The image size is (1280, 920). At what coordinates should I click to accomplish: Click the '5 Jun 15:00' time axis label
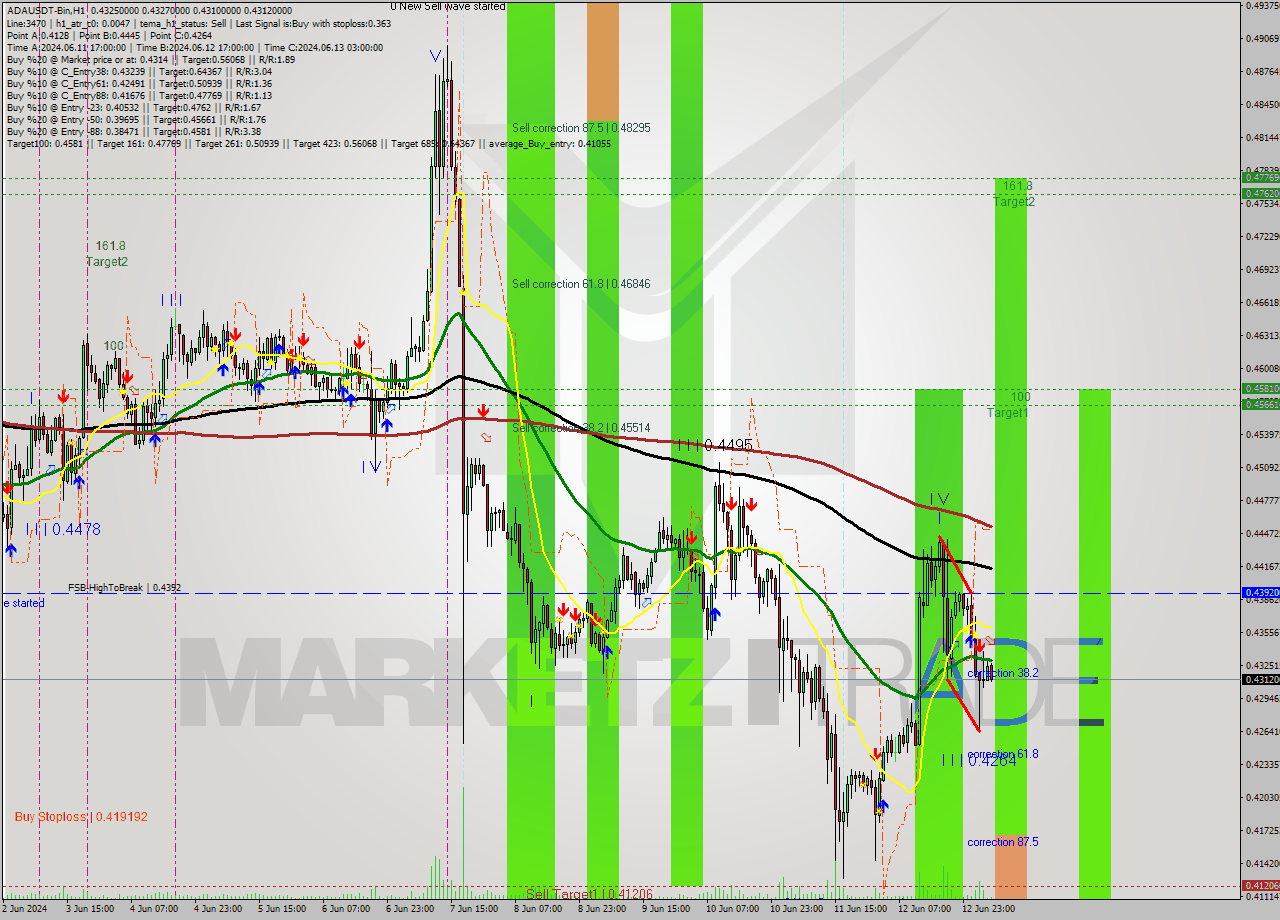coord(283,908)
